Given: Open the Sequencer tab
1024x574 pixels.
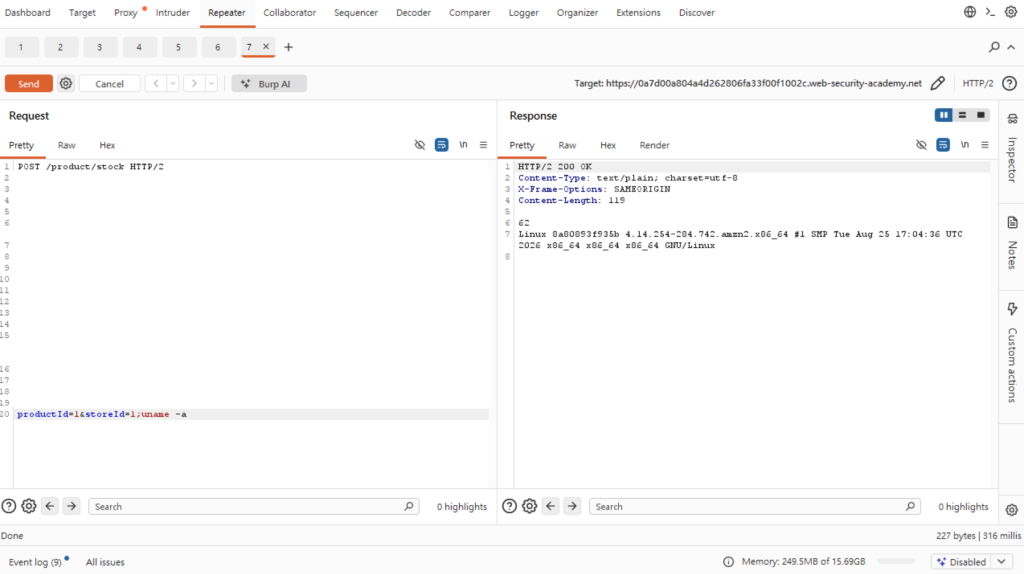Looking at the screenshot, I should (x=356, y=12).
